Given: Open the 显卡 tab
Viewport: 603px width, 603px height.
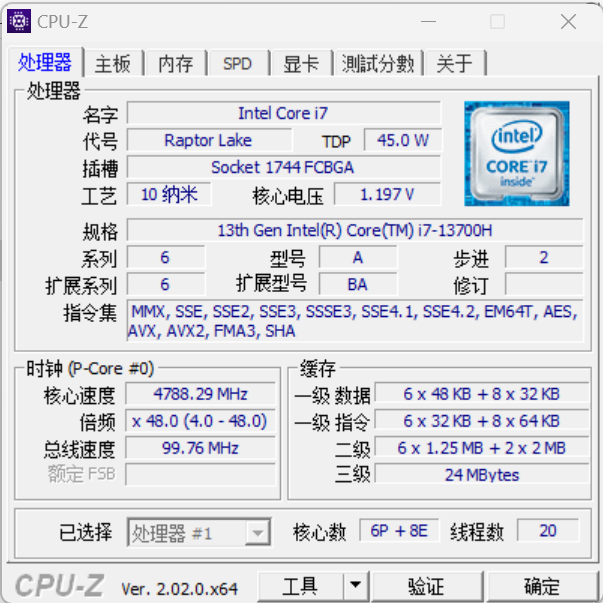Looking at the screenshot, I should (x=301, y=63).
